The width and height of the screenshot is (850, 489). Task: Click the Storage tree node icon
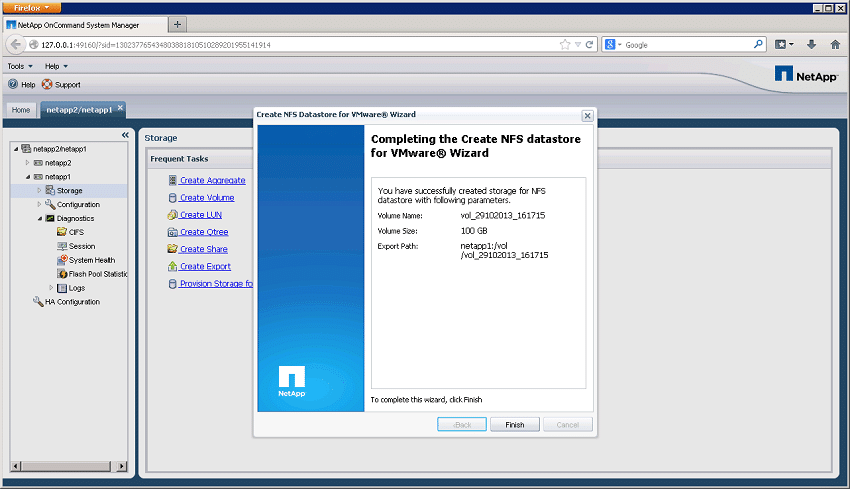click(50, 190)
